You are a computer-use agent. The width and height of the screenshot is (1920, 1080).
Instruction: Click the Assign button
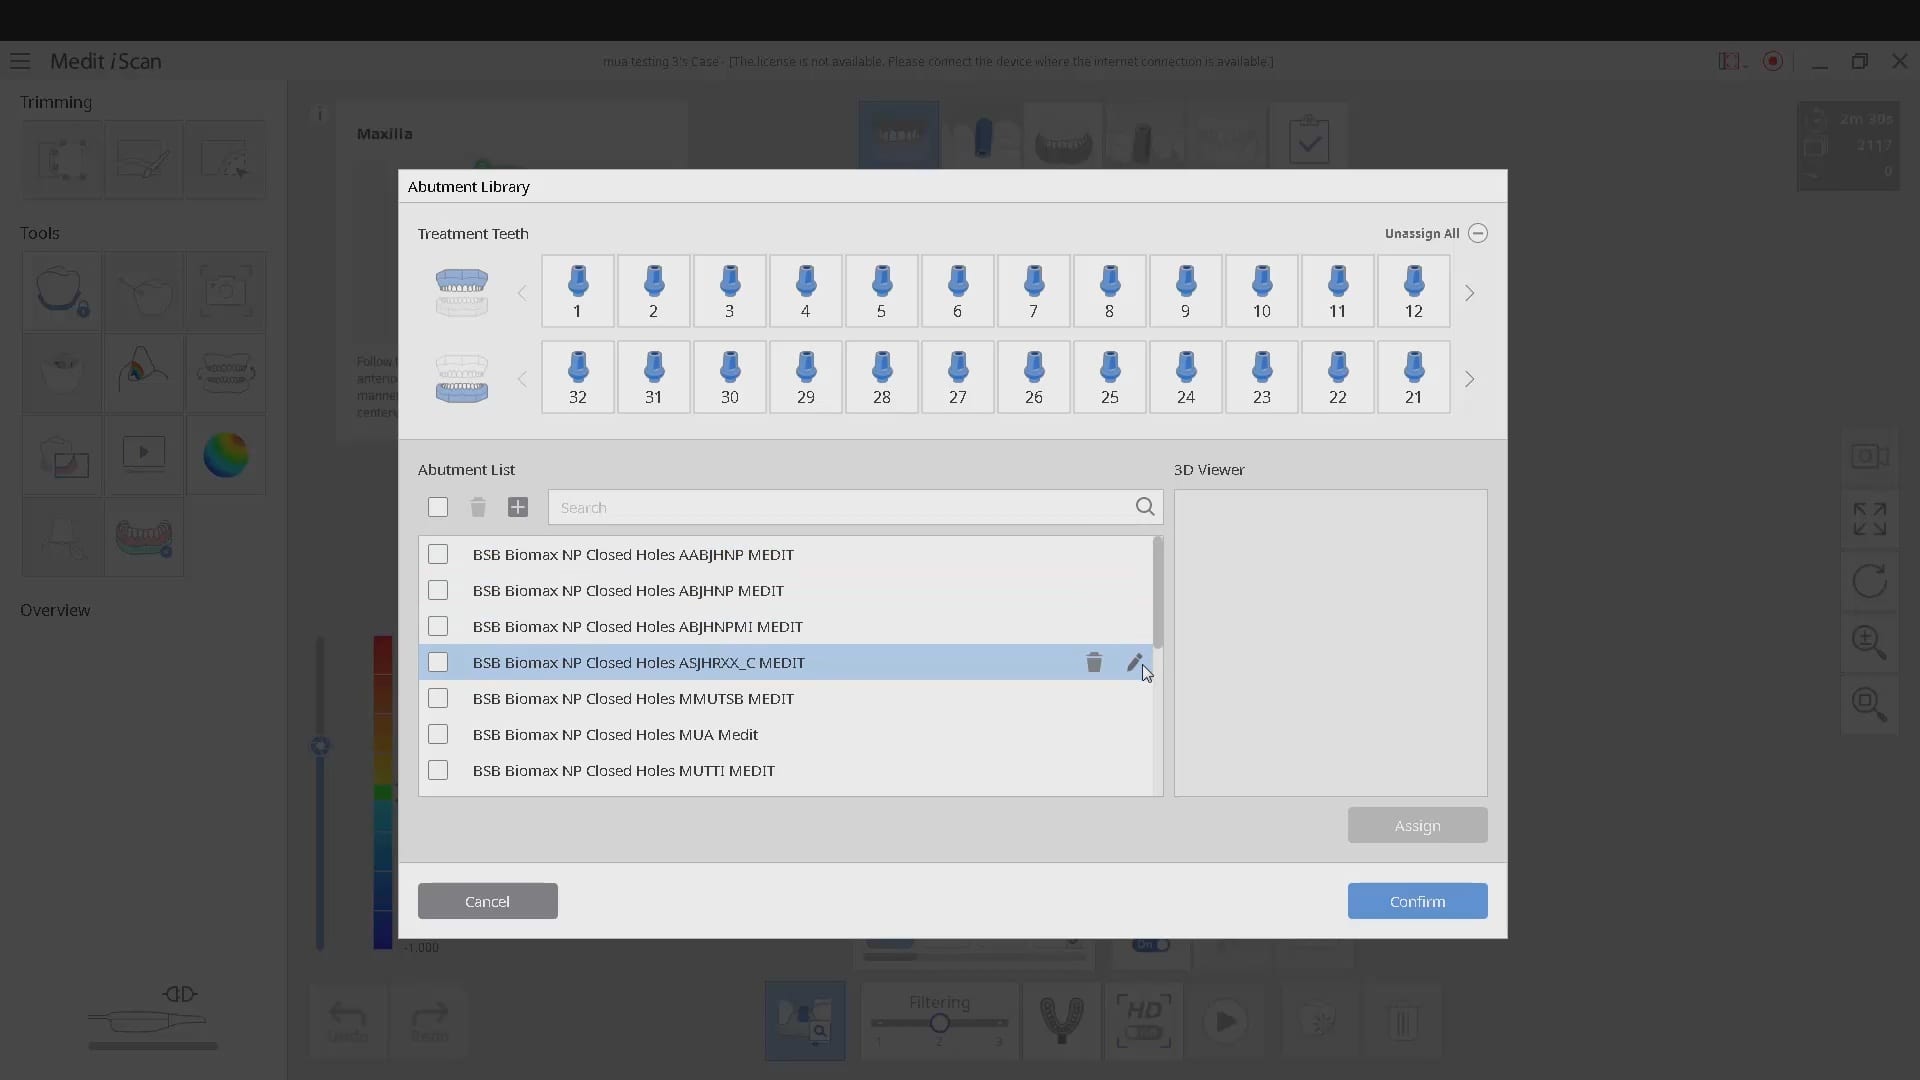(1417, 825)
